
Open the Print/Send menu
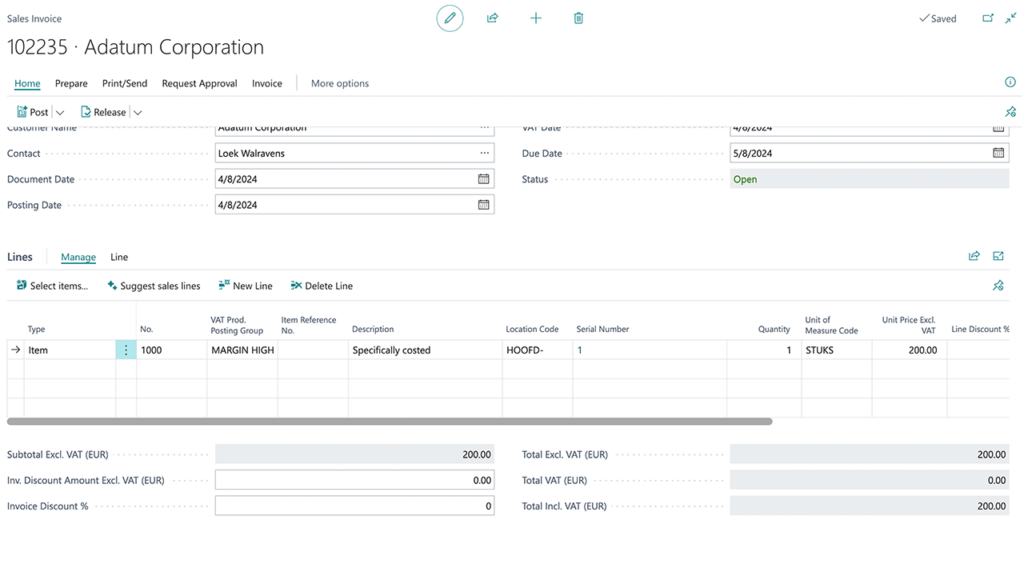125,84
